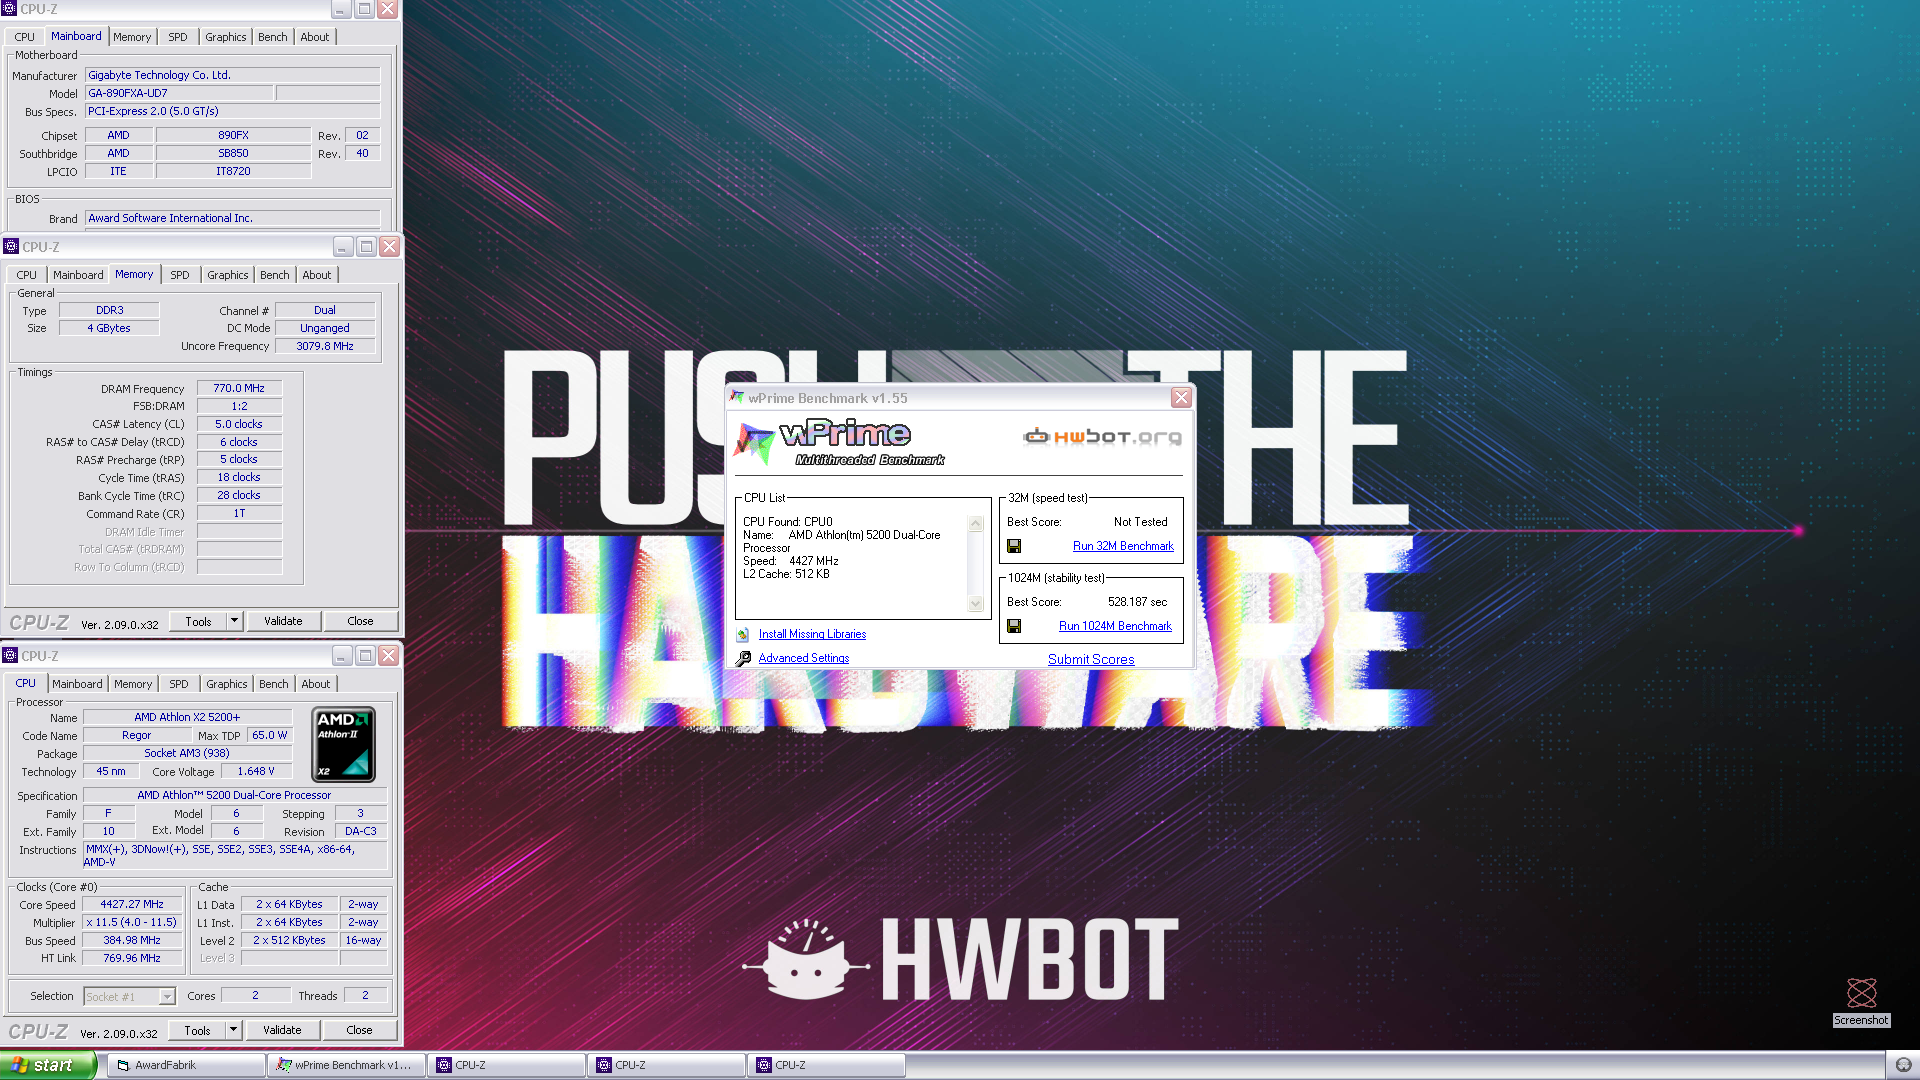Click the hwbot.org logo in wPrime
The width and height of the screenshot is (1920, 1080).
tap(1102, 436)
